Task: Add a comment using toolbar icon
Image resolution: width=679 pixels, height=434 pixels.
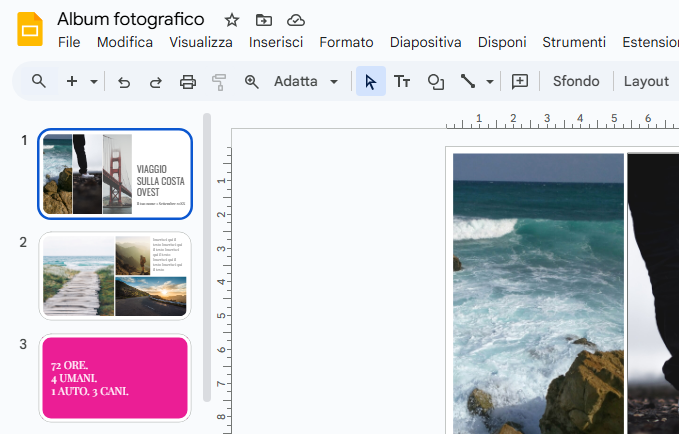Action: 520,82
